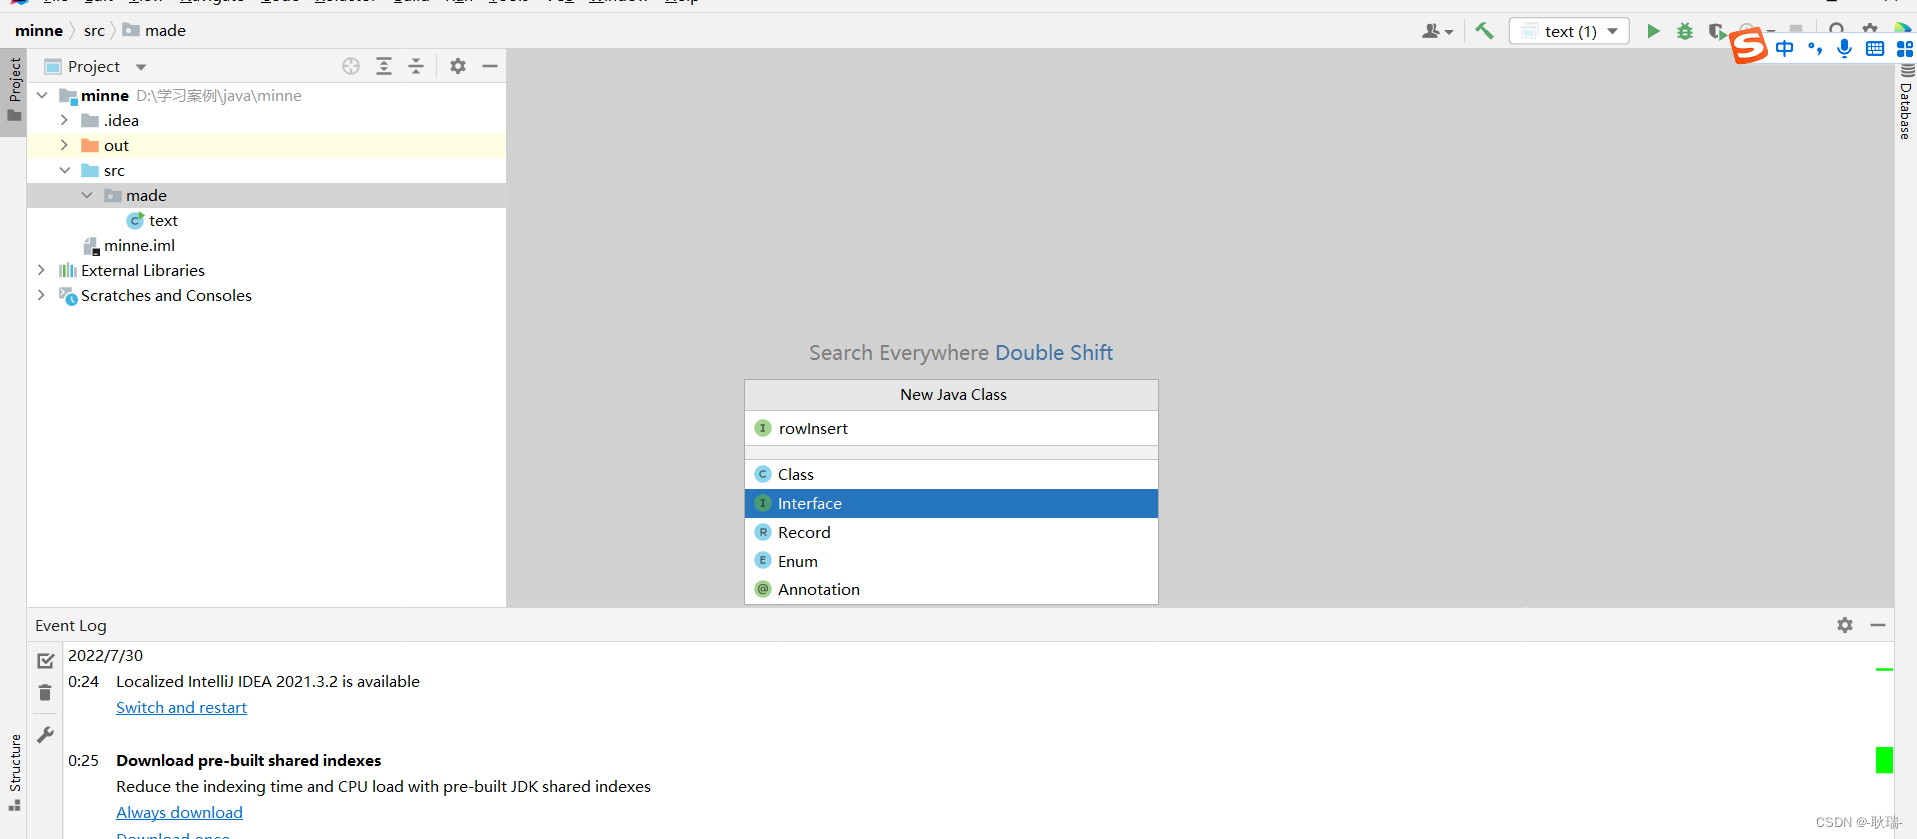
Task: Toggle Sogou punctuation mode
Action: 1815,49
